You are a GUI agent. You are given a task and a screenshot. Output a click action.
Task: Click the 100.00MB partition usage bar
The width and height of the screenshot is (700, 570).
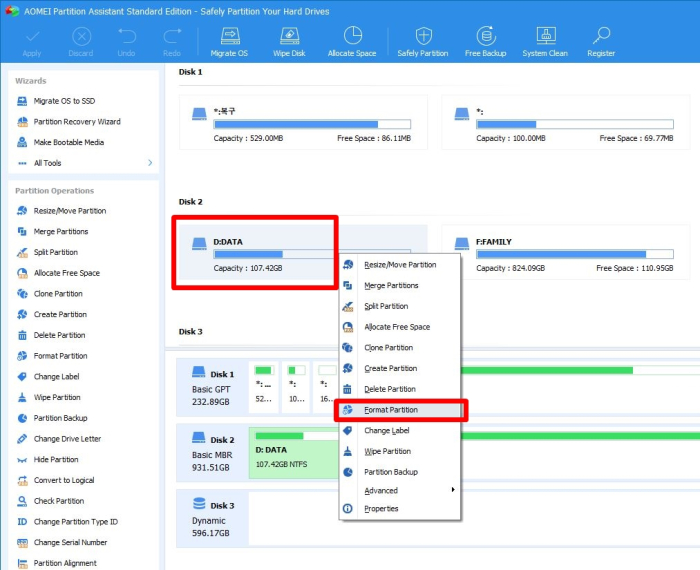[x=575, y=124]
